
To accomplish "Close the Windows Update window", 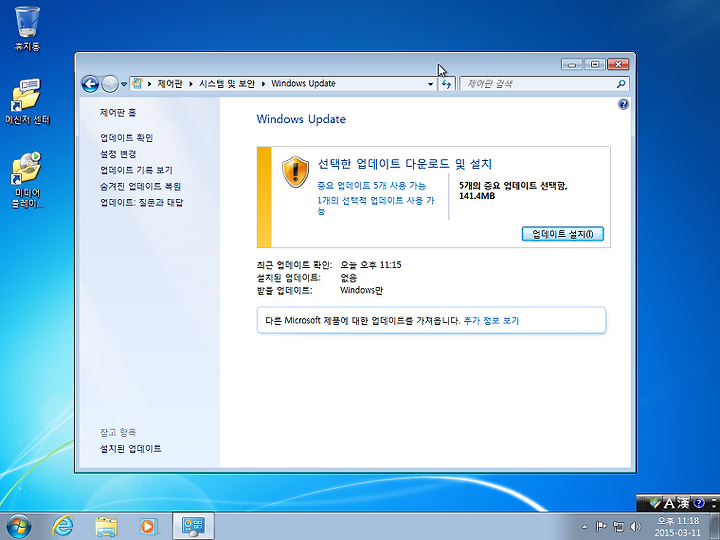I will (x=618, y=64).
